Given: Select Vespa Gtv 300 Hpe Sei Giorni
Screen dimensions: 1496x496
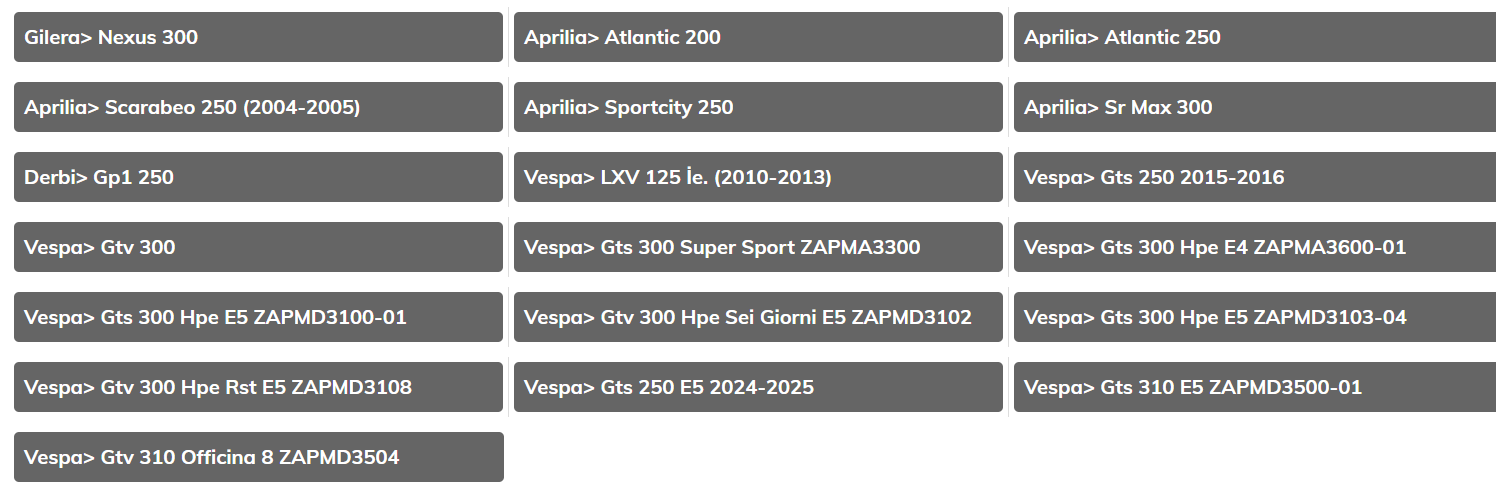Looking at the screenshot, I should coord(758,317).
